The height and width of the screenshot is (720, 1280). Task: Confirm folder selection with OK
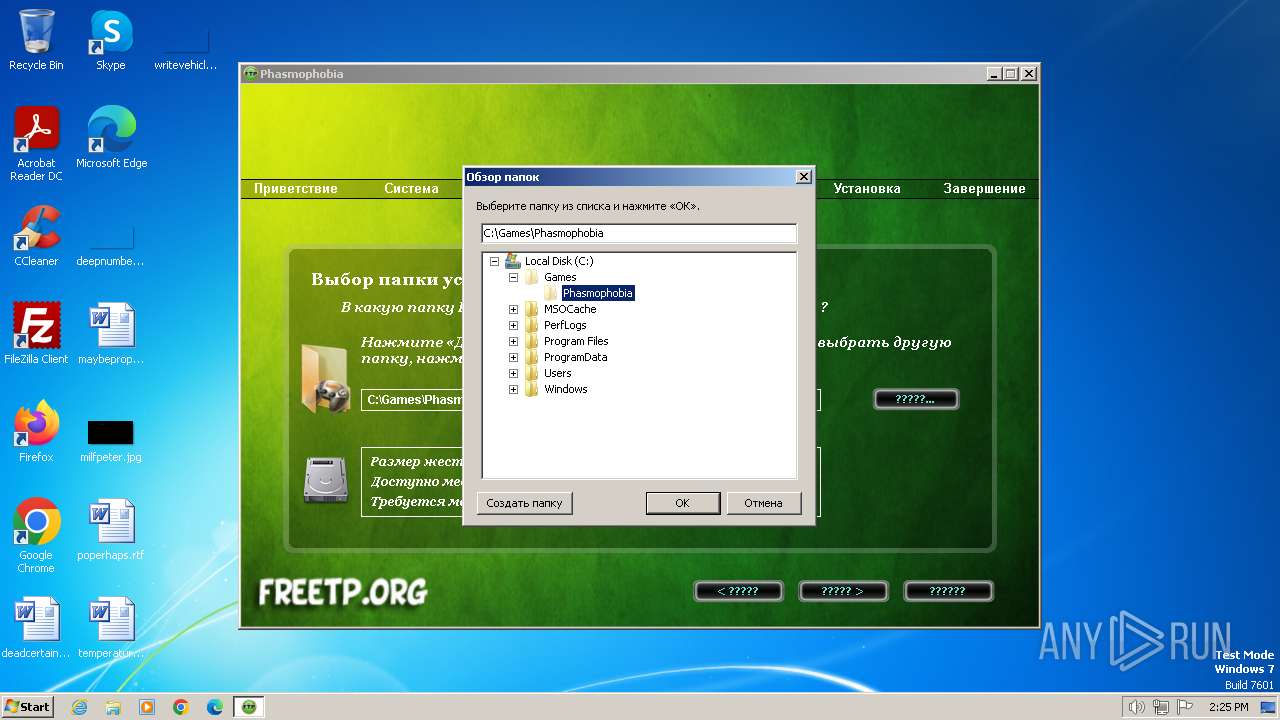pyautogui.click(x=682, y=503)
